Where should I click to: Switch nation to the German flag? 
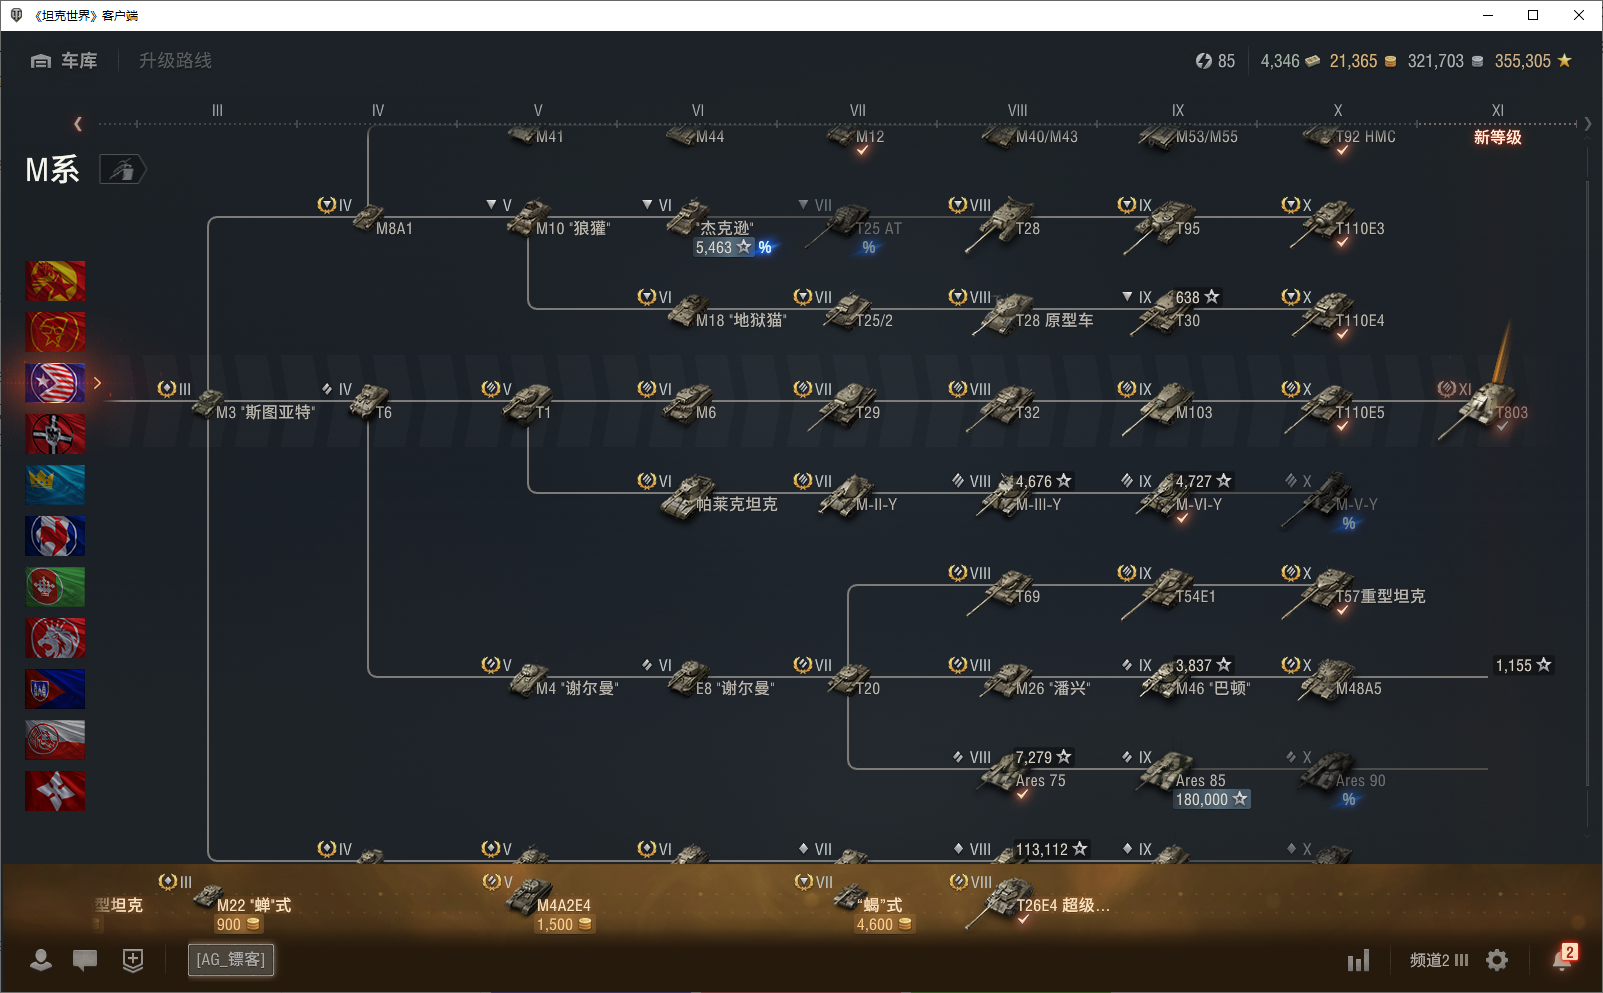(55, 434)
